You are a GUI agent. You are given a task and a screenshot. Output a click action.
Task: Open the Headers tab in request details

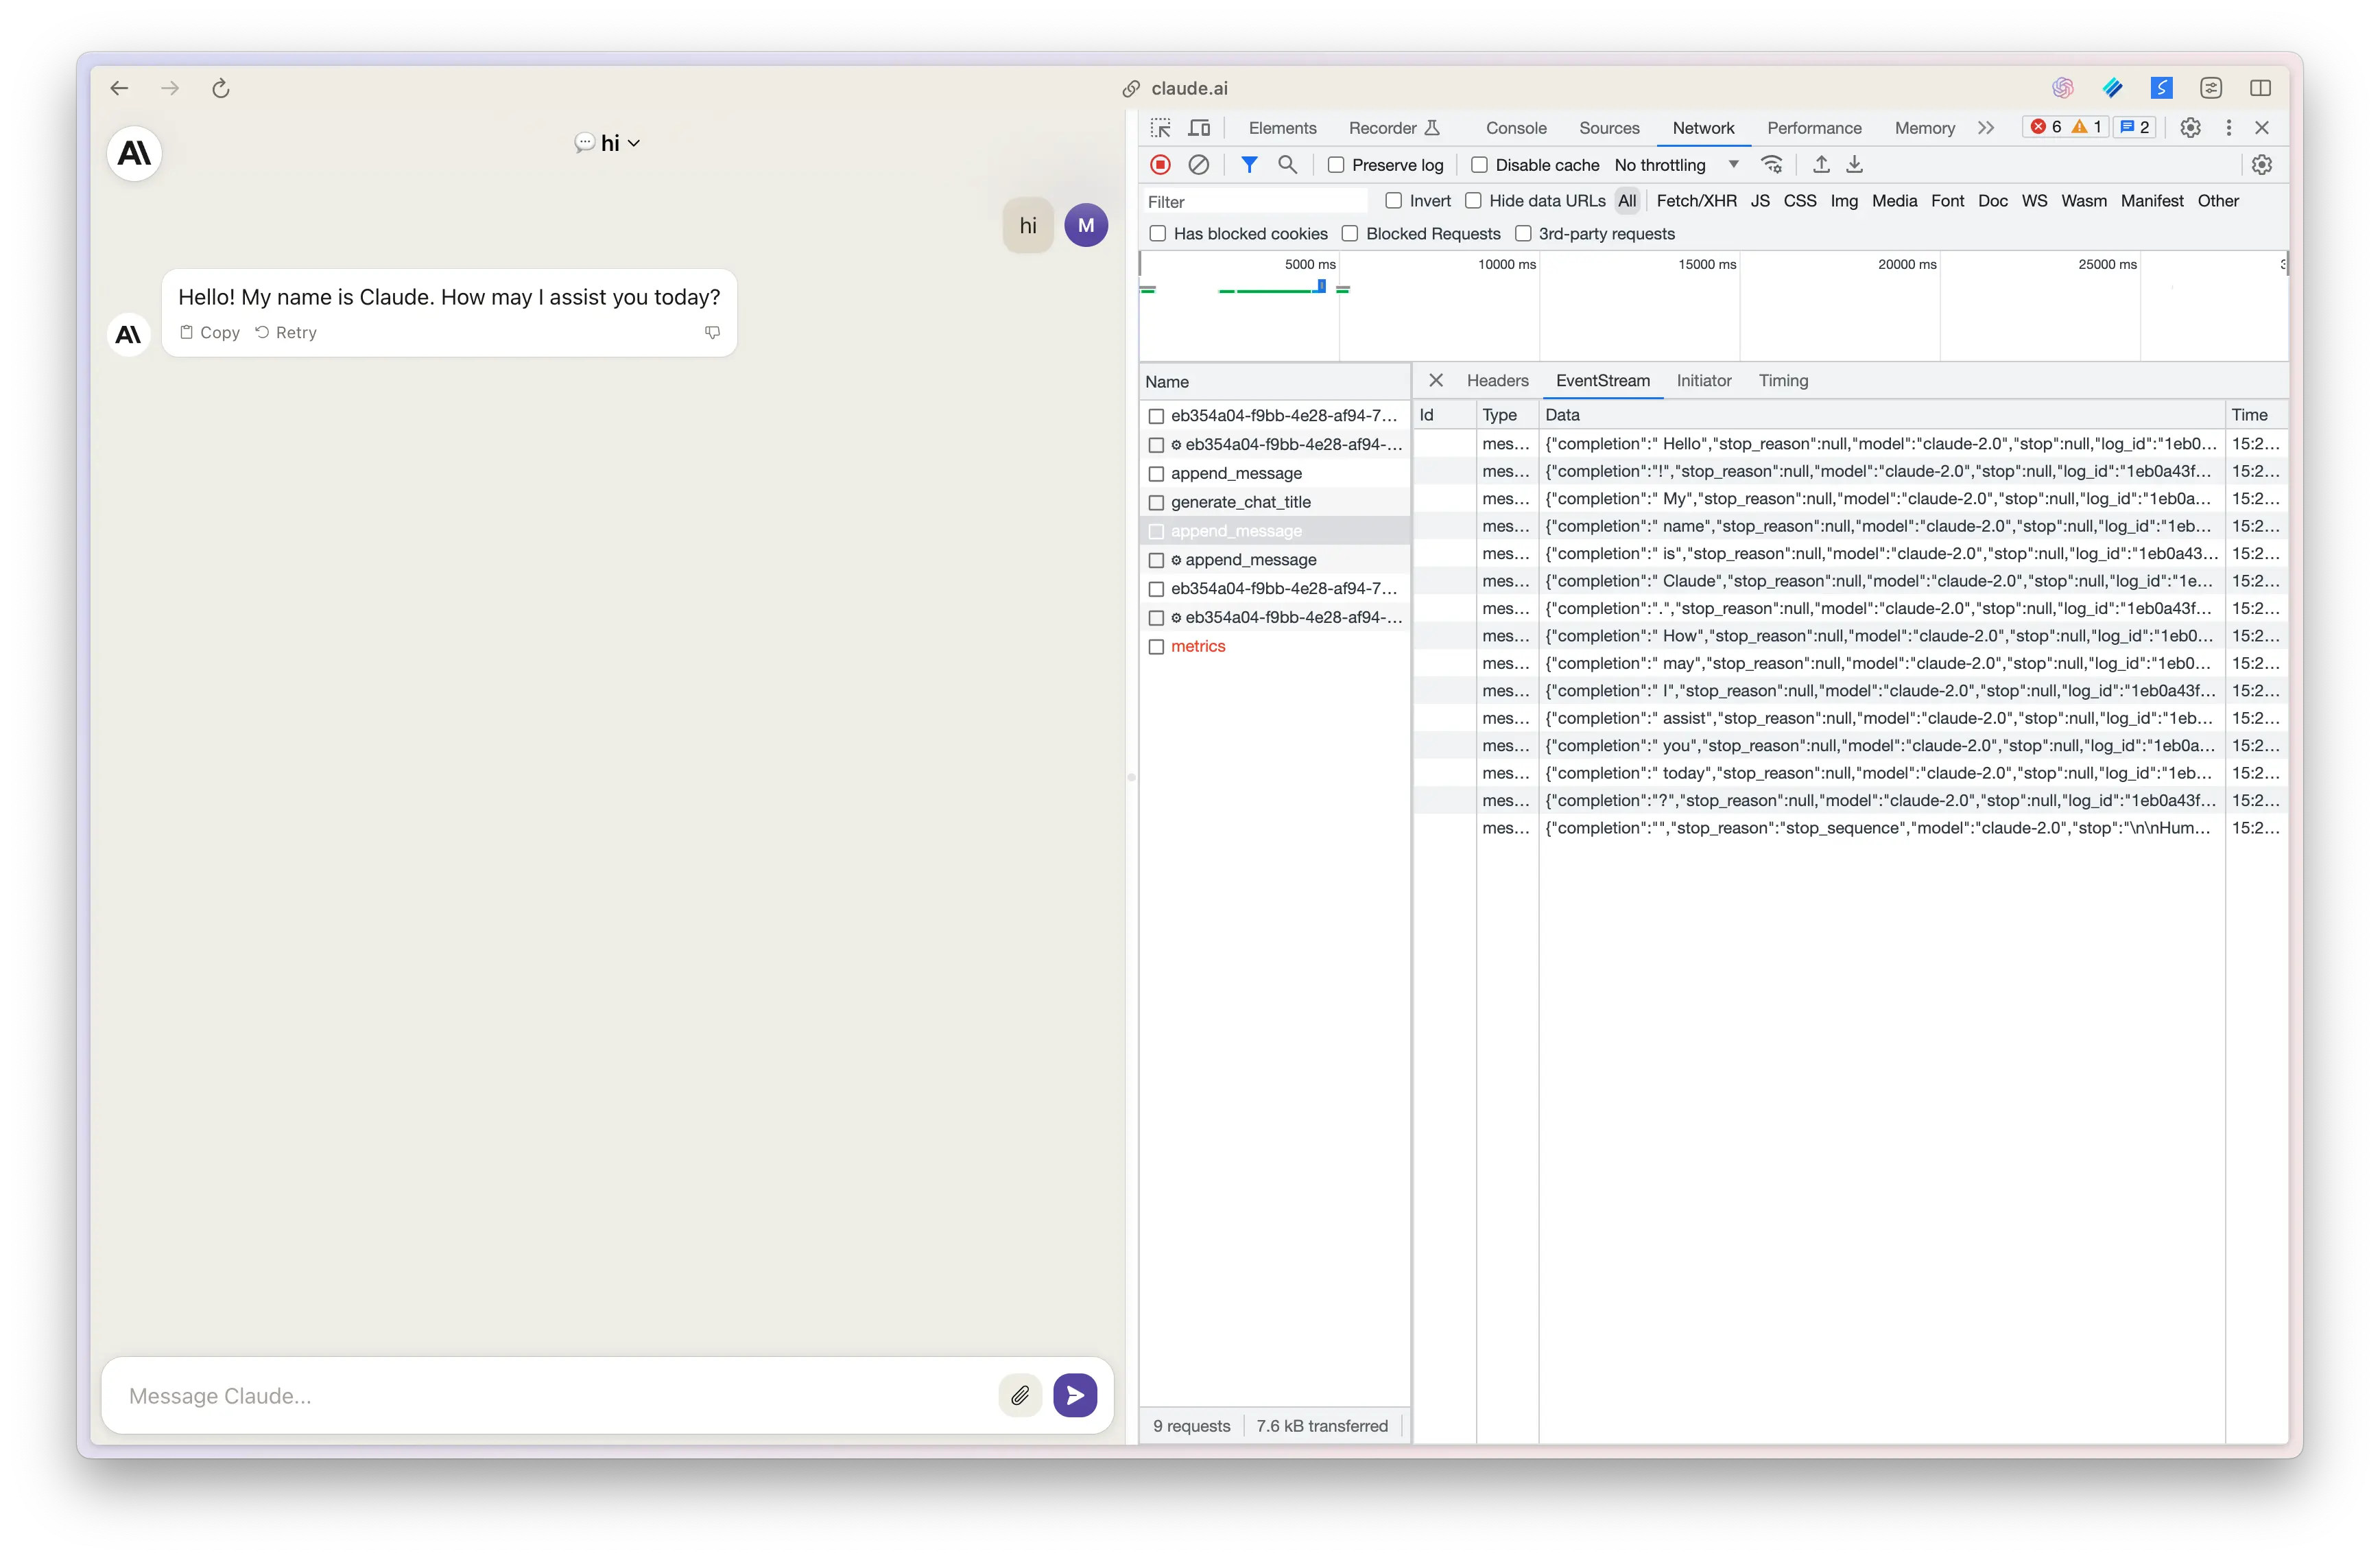pyautogui.click(x=1497, y=381)
